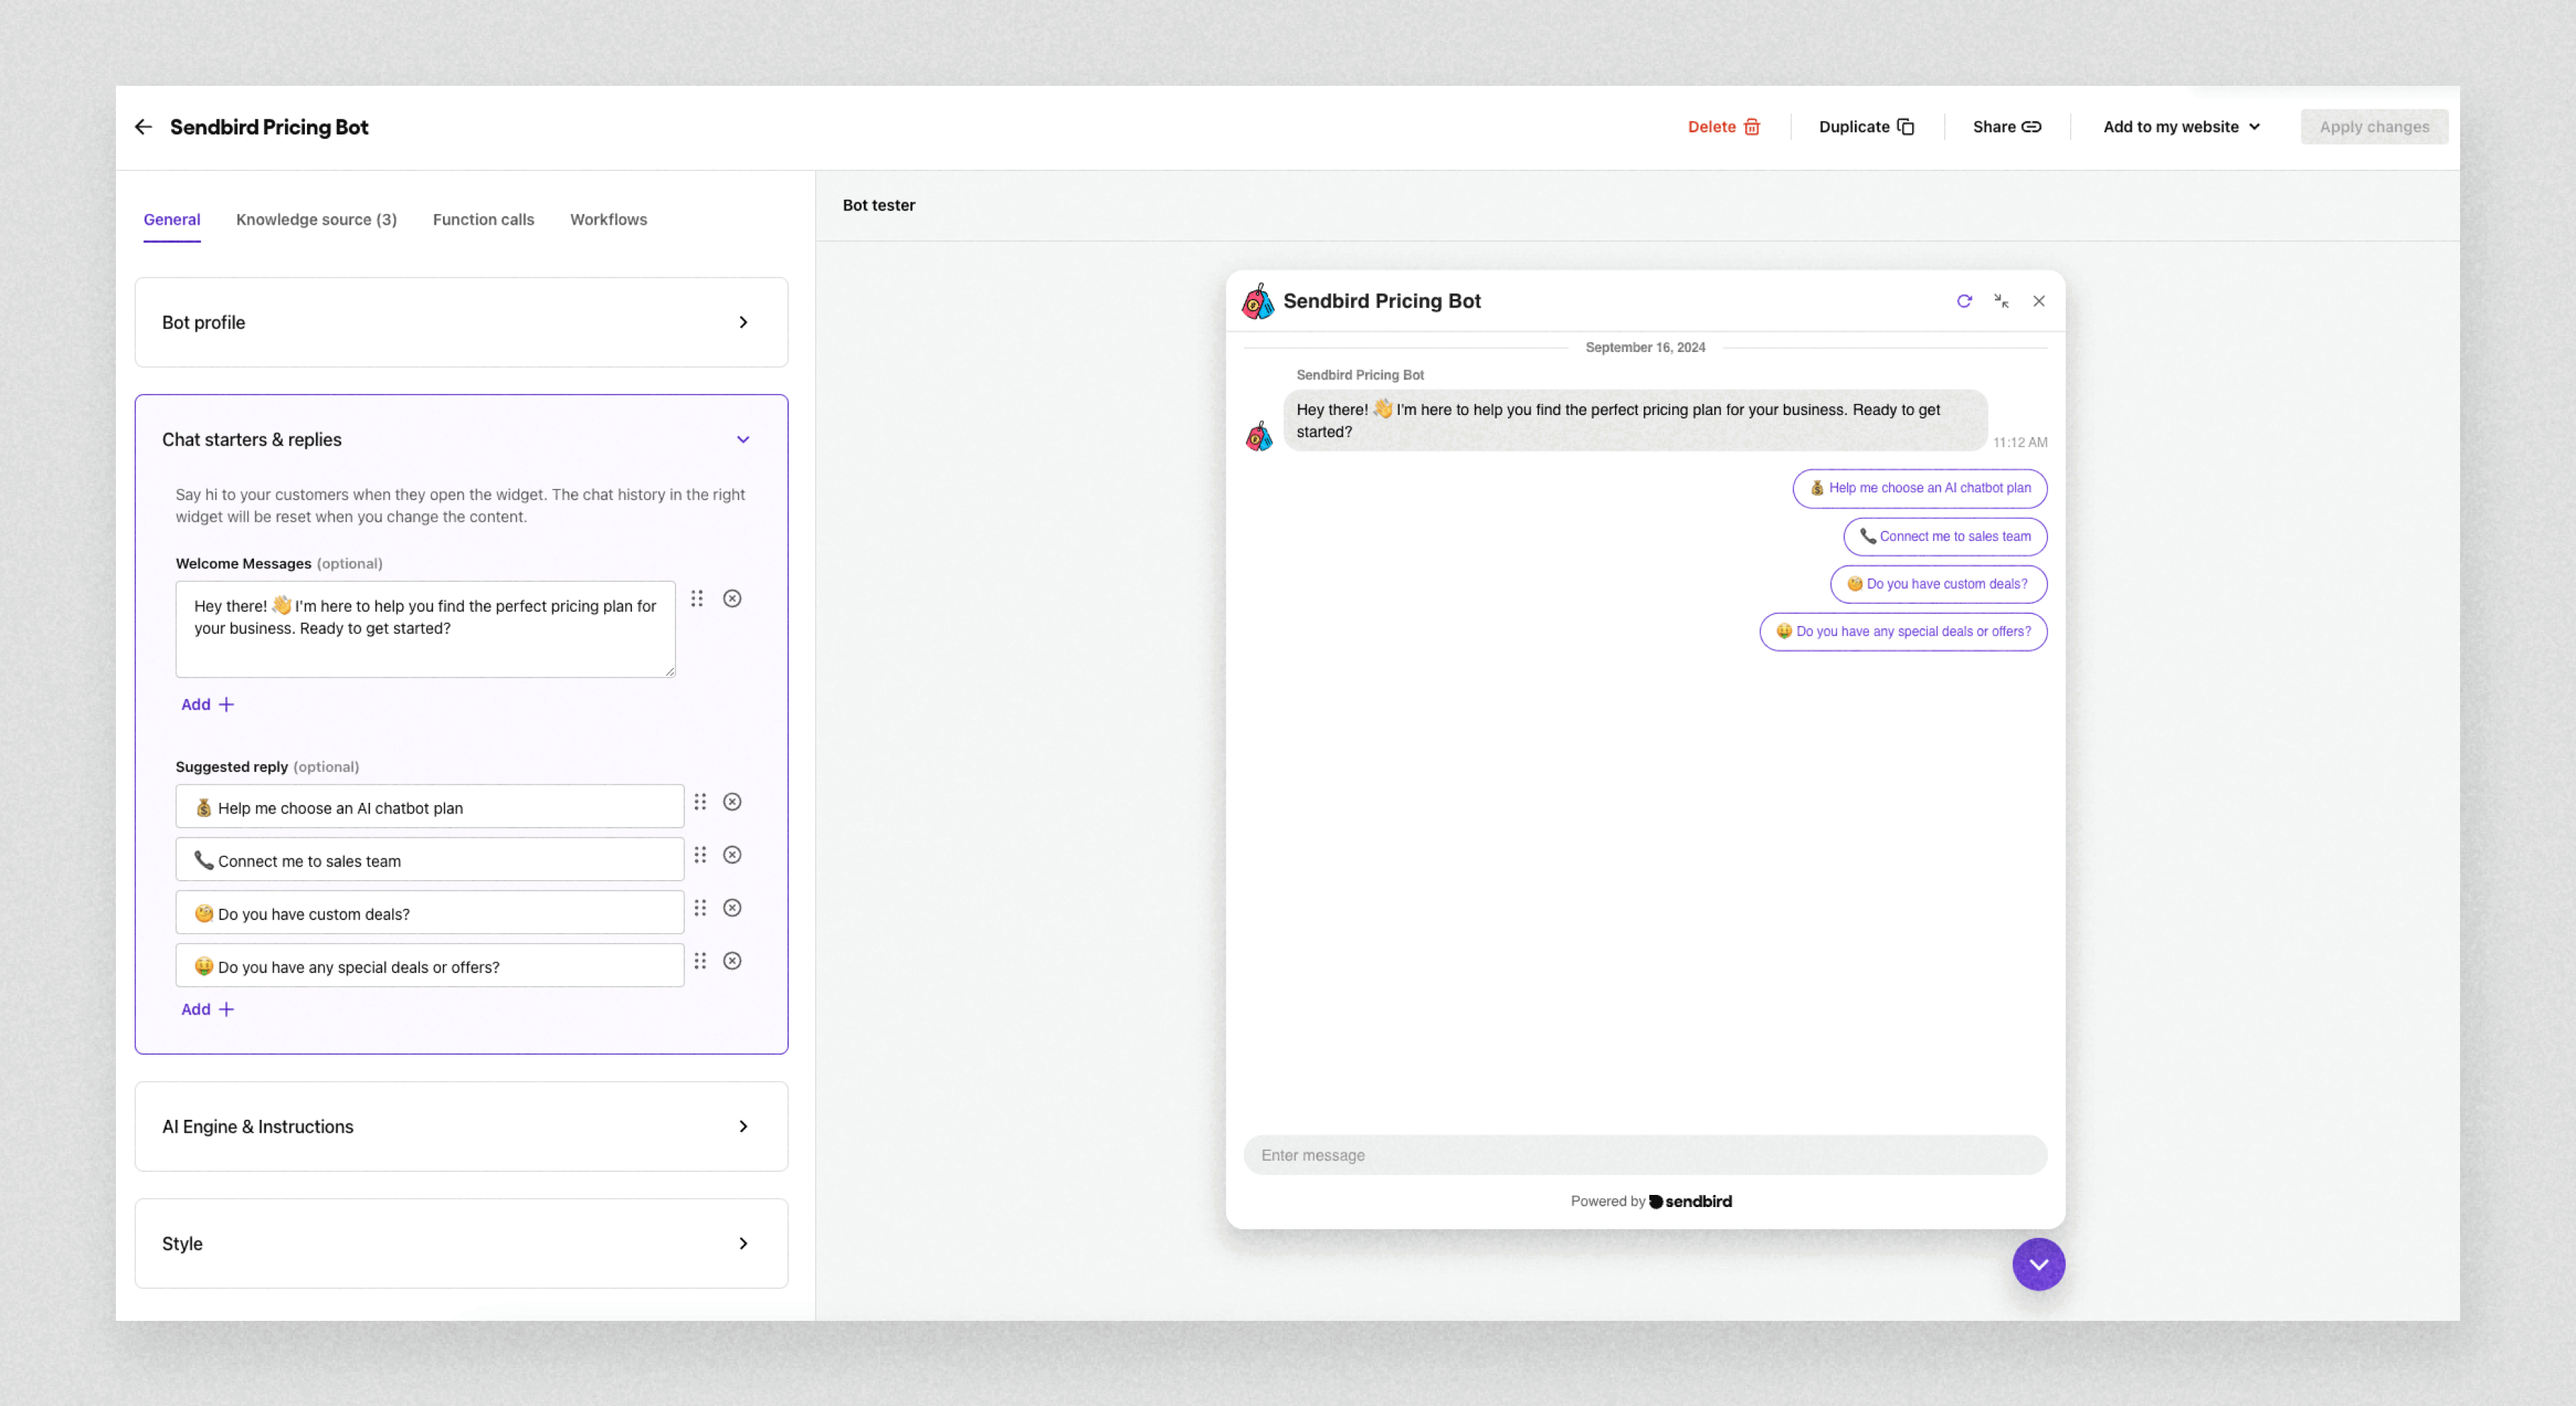
Task: Click the 'Connect me to sales team' reply field
Action: tap(430, 859)
